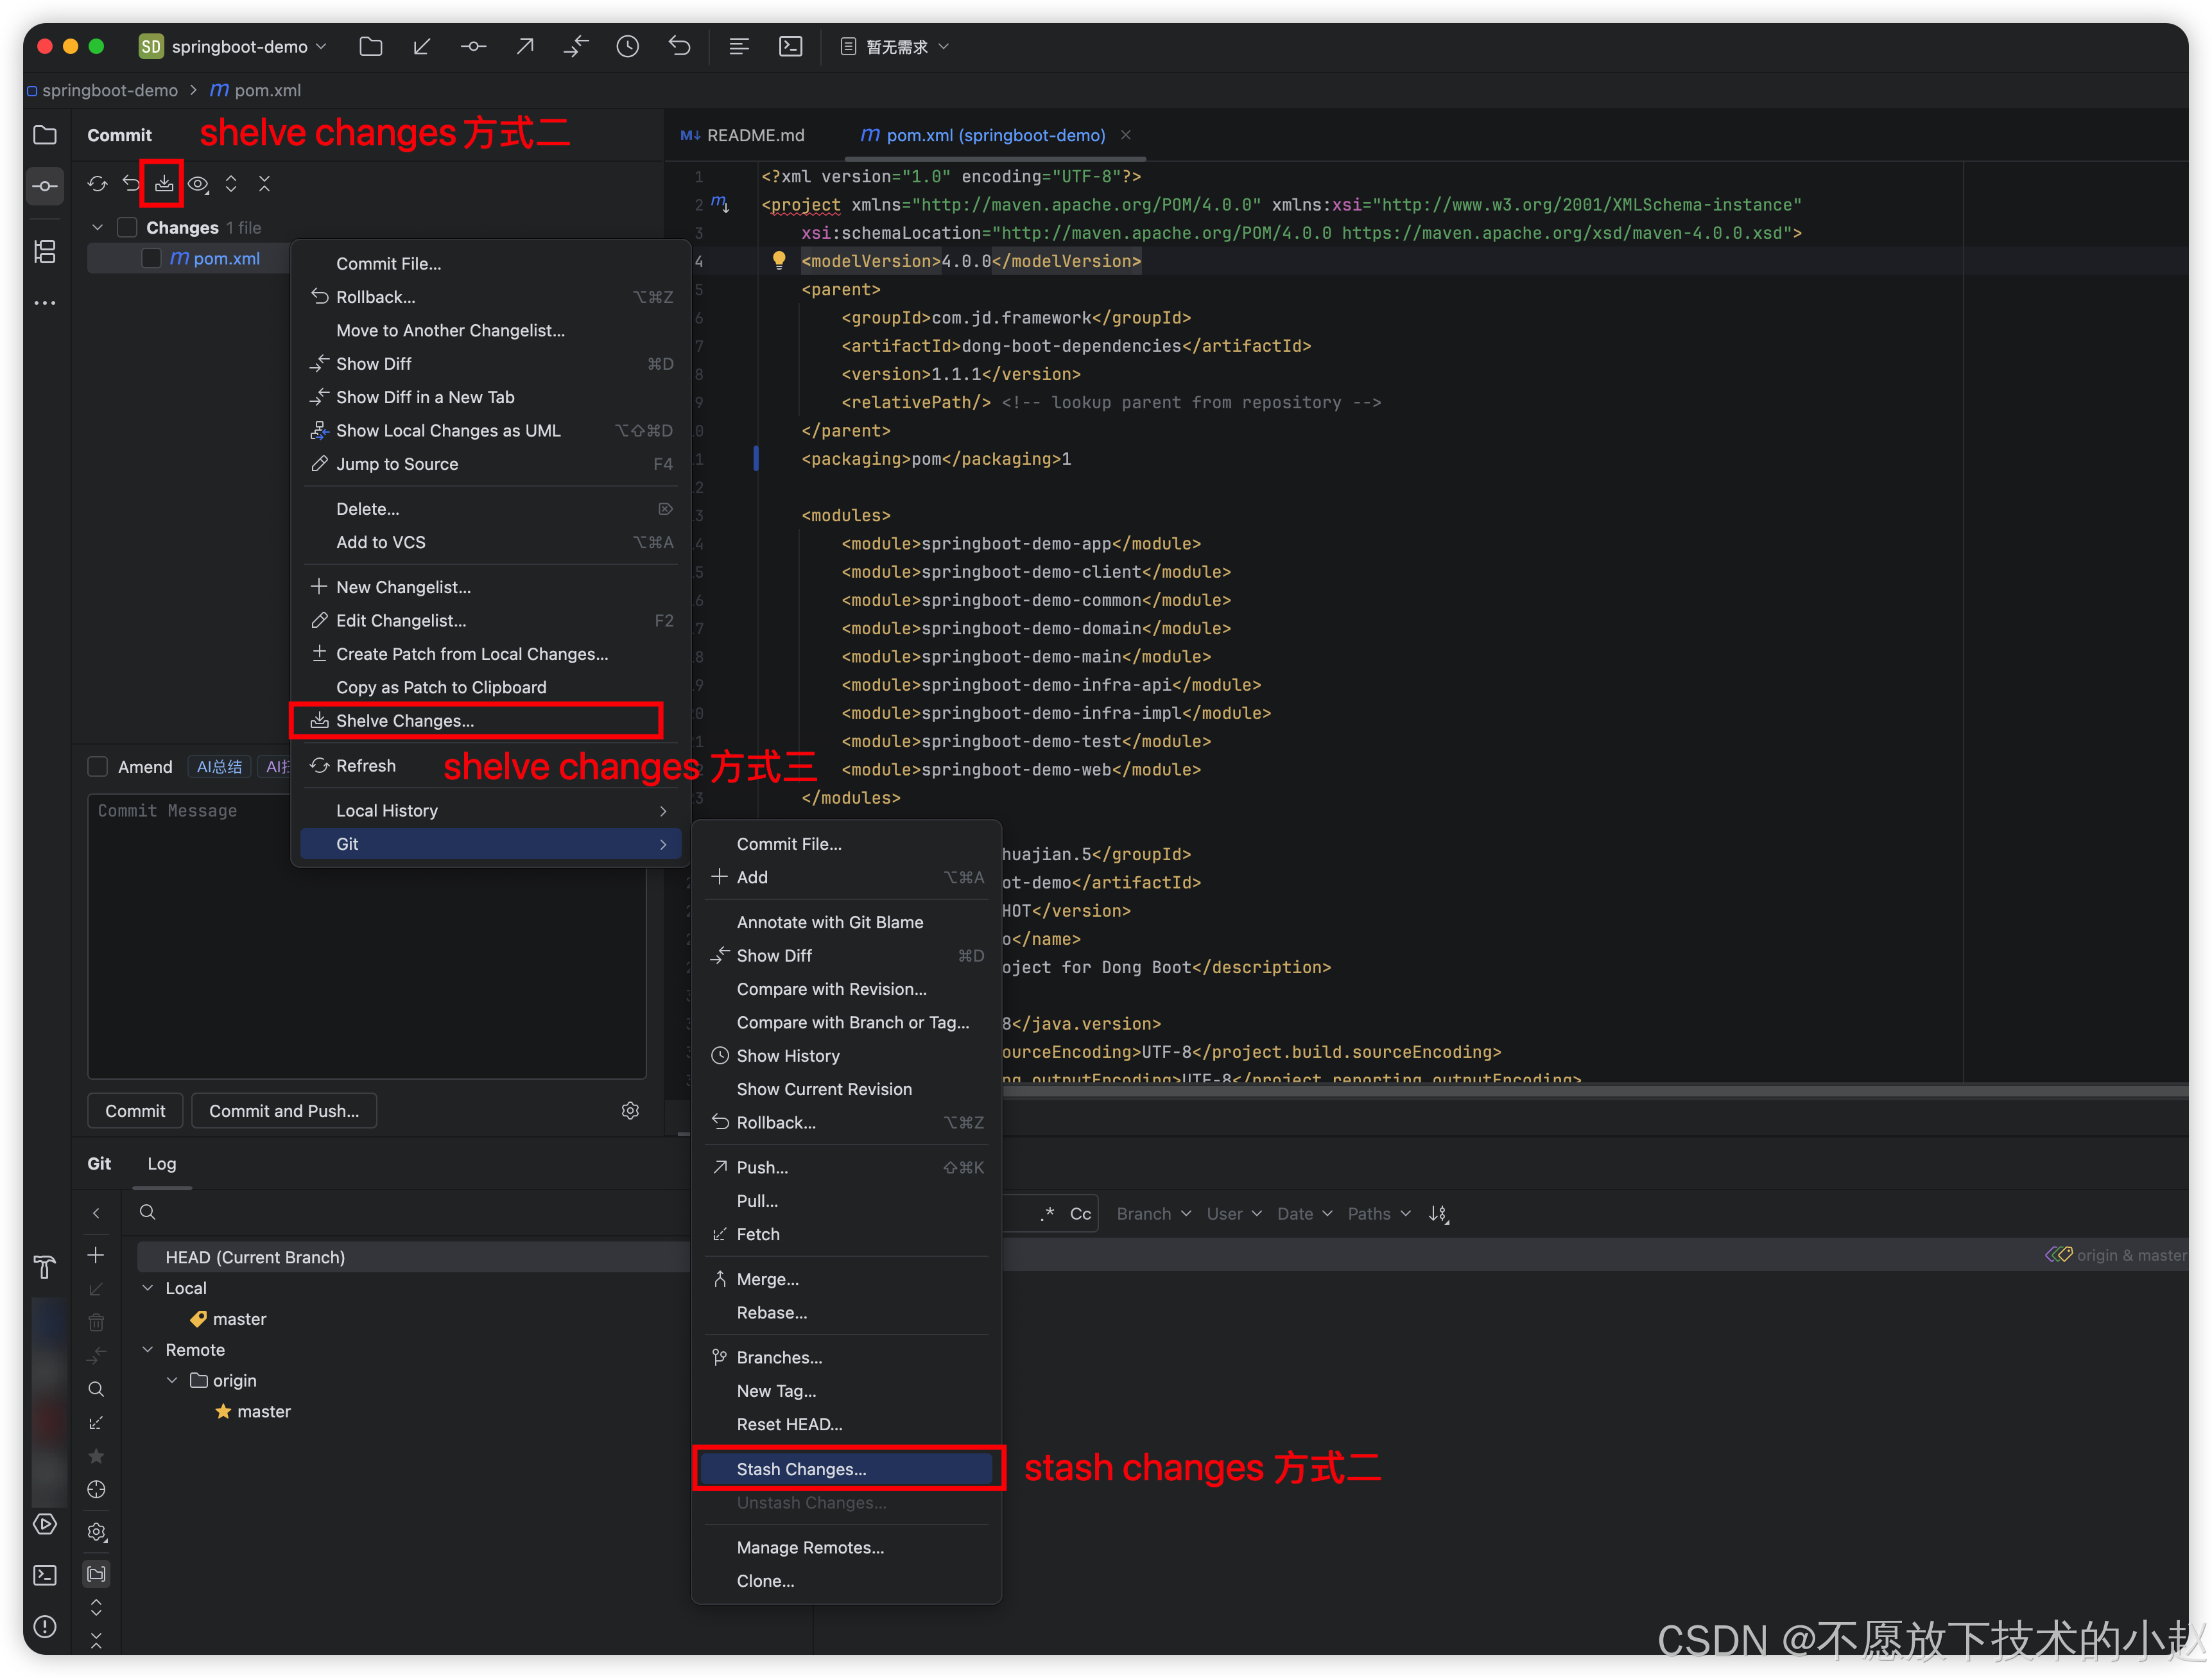Viewport: 2212px width, 1678px height.
Task: Enable the Amend checkbox
Action: click(x=98, y=767)
